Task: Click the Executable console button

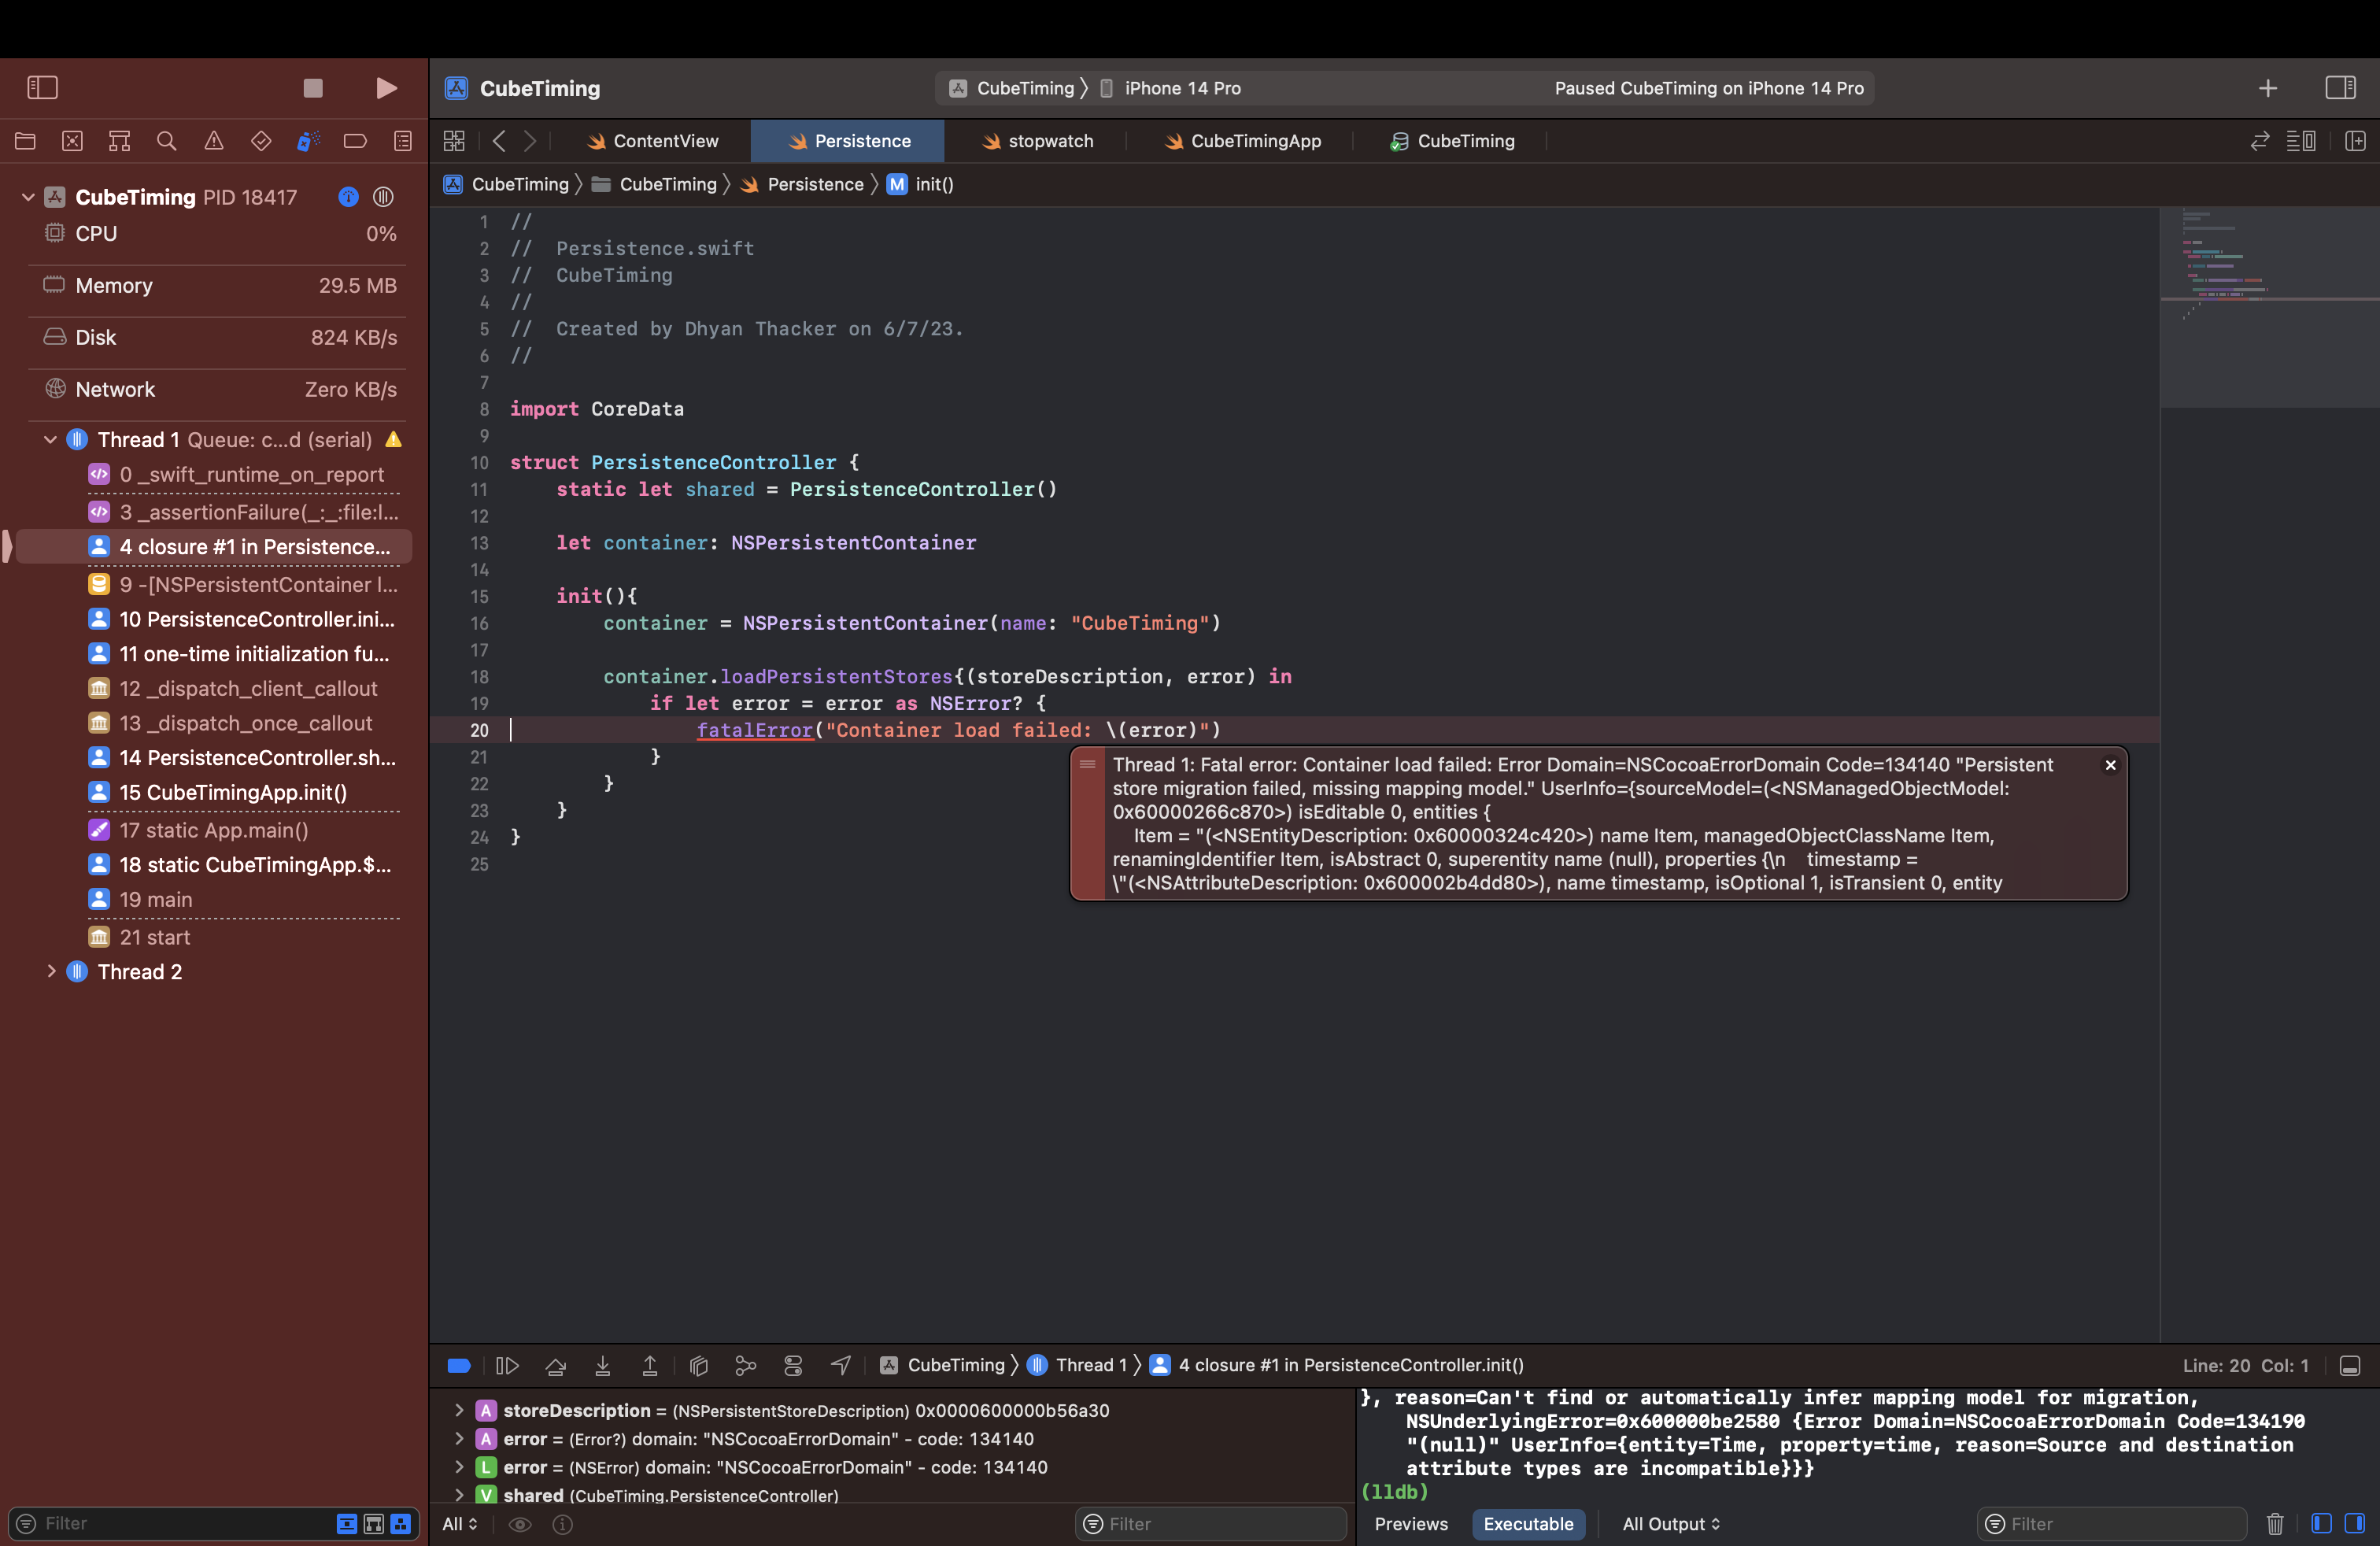Action: pos(1527,1524)
